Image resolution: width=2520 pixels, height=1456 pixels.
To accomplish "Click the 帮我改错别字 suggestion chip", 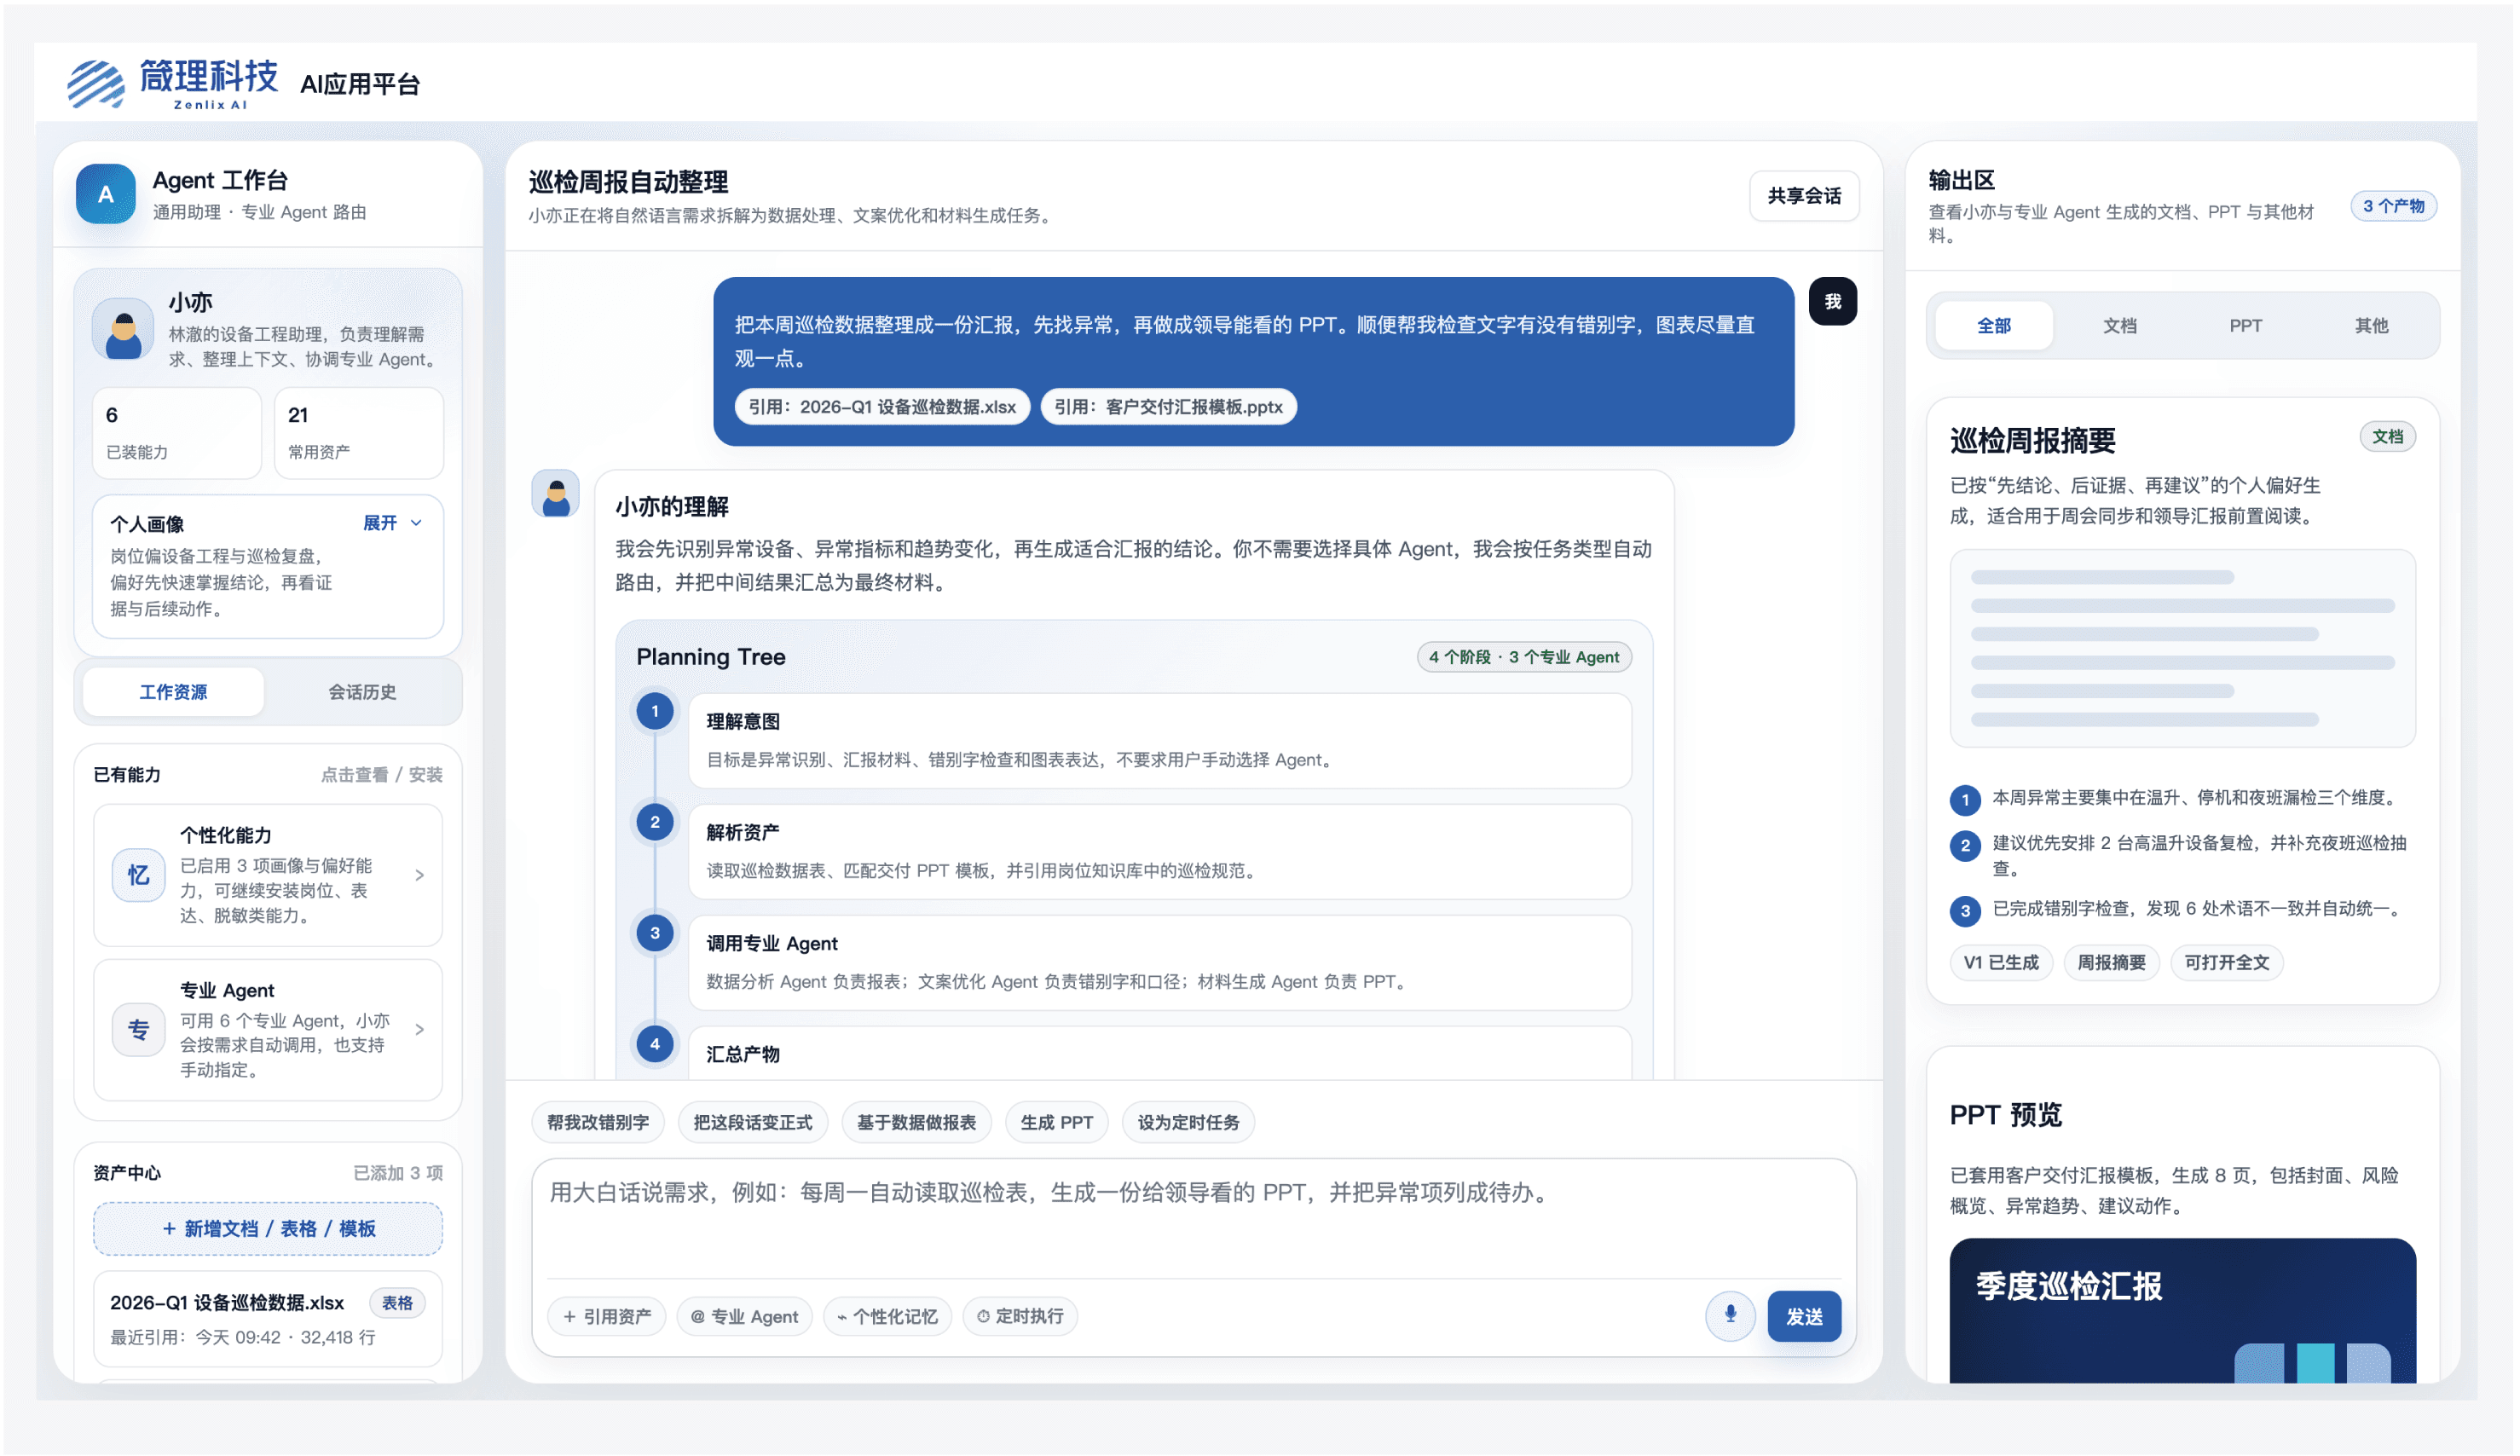I will tap(598, 1122).
